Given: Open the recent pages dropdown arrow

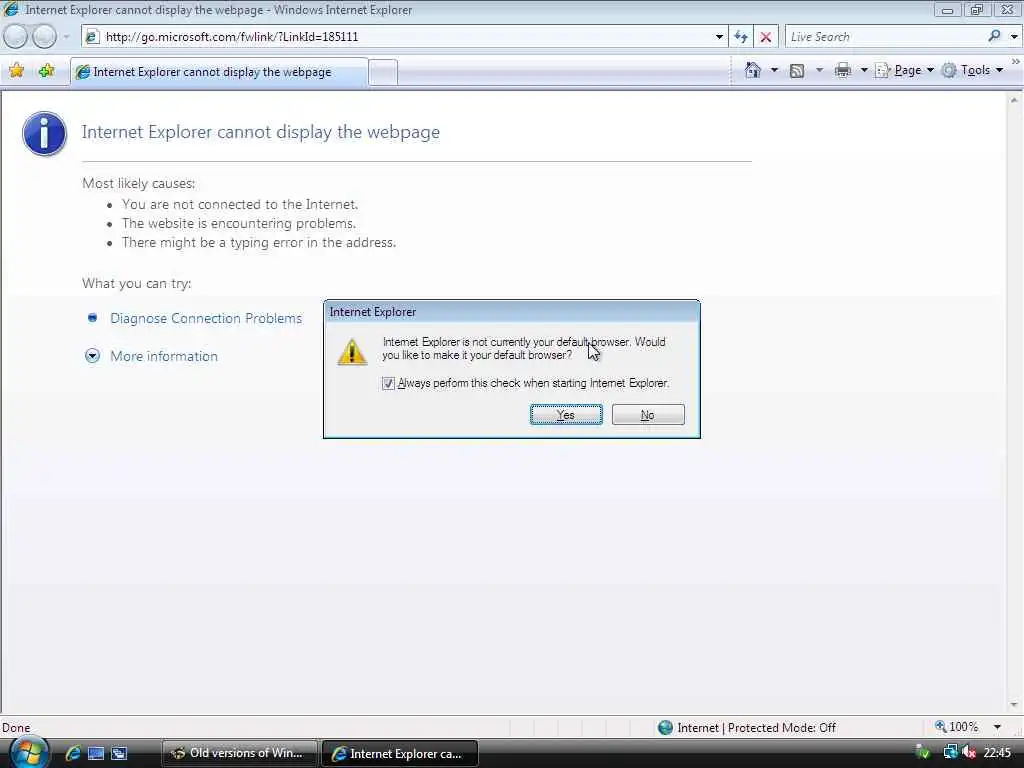Looking at the screenshot, I should coord(66,37).
